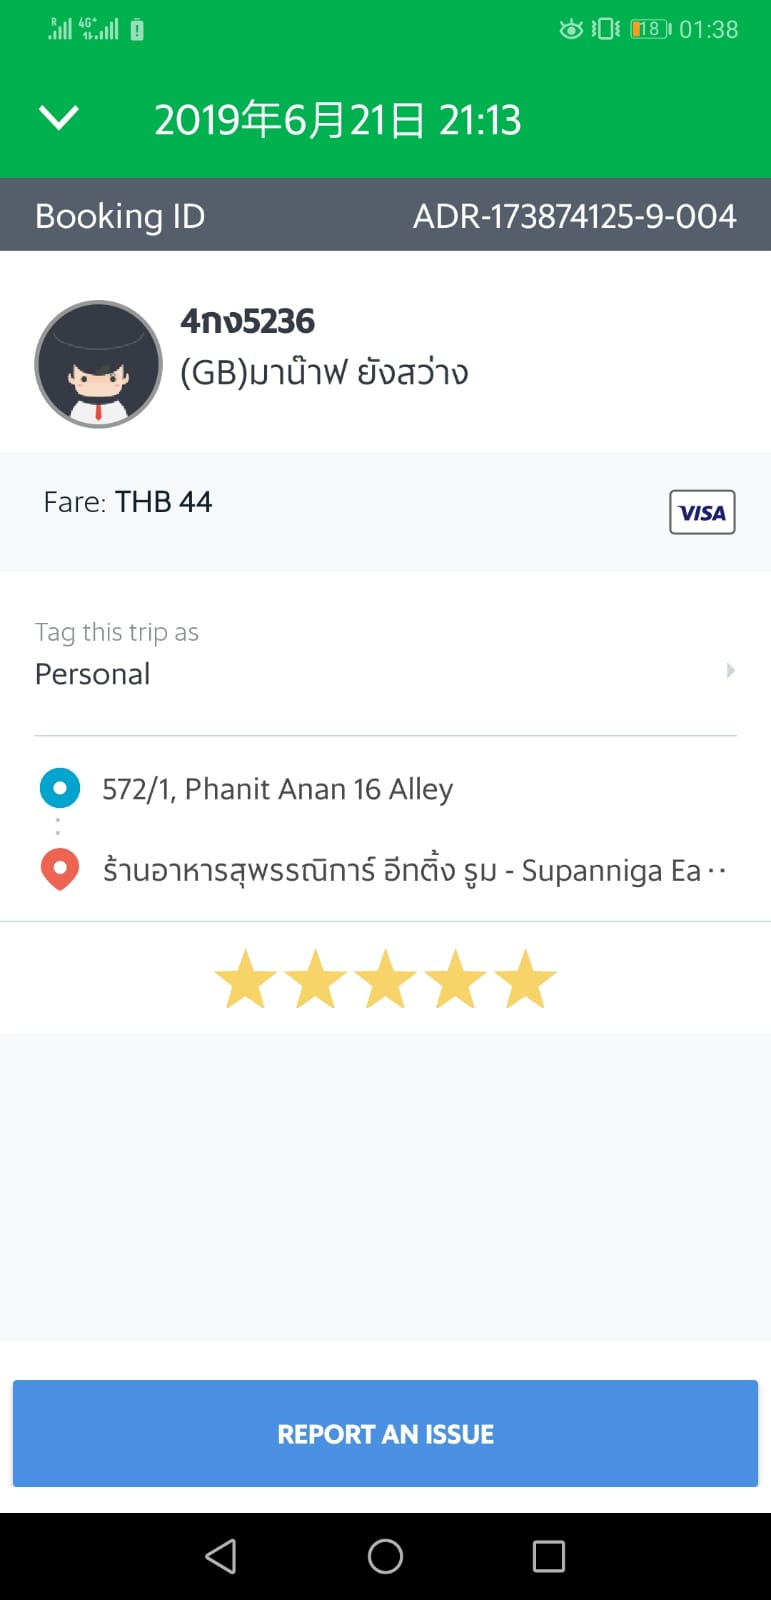
Task: Tap the THB 44 fare amount
Action: pyautogui.click(x=163, y=502)
